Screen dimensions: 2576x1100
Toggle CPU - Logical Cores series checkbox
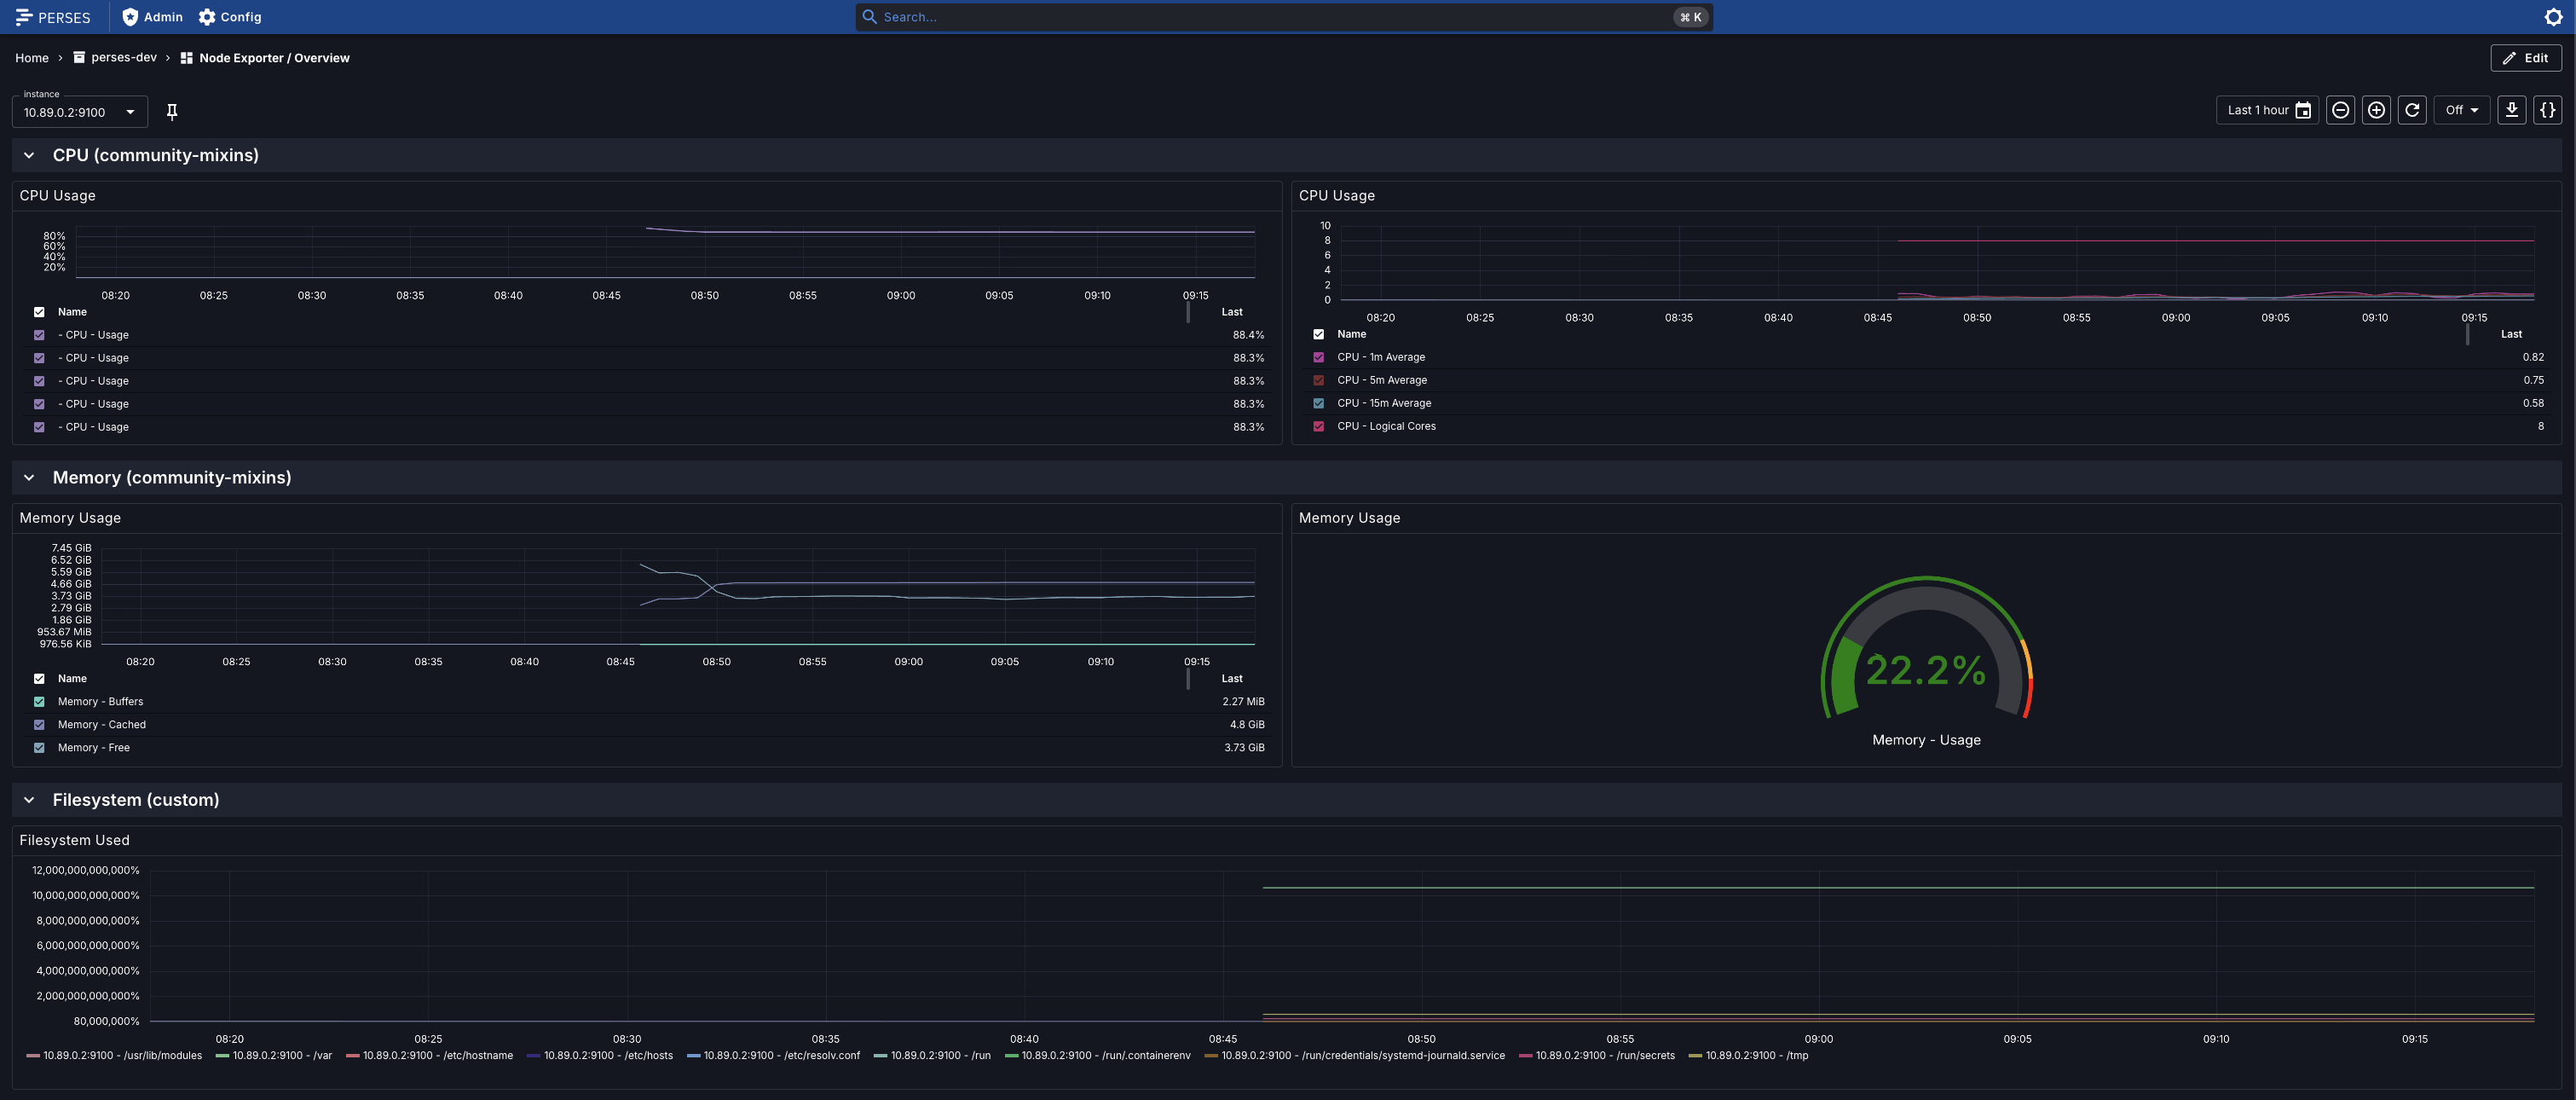click(1318, 426)
